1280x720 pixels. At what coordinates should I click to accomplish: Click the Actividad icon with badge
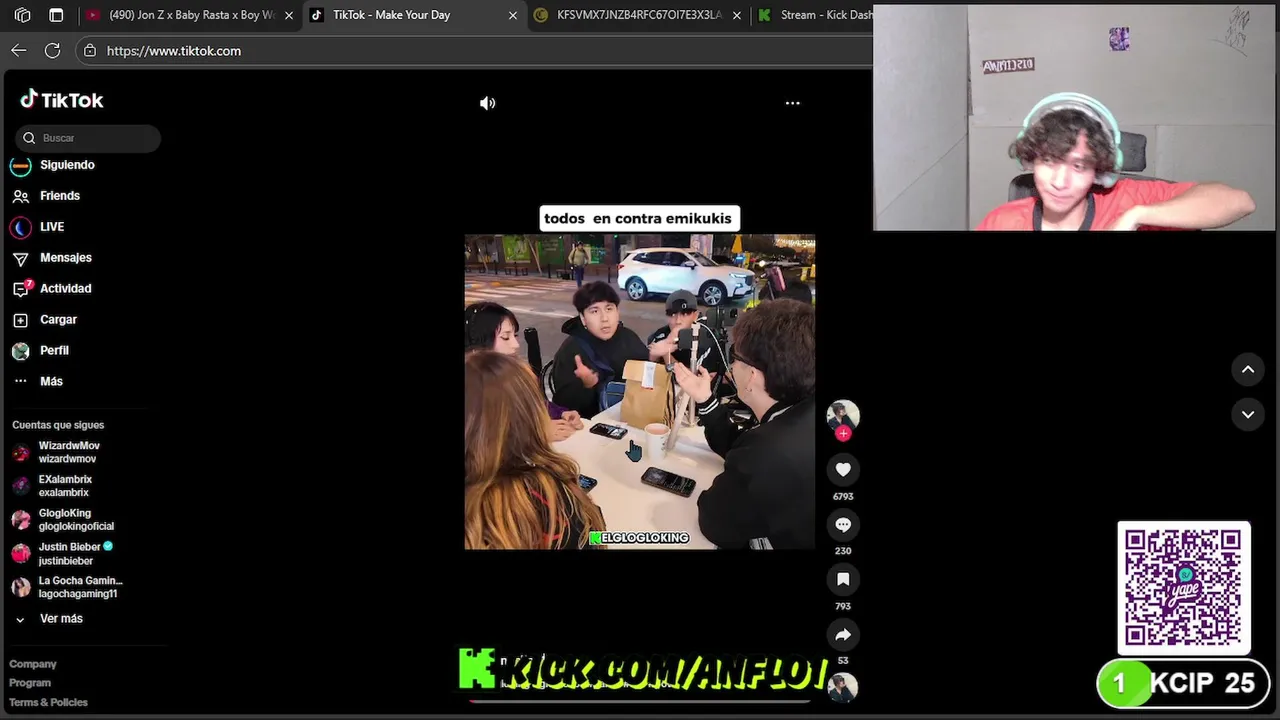21,289
